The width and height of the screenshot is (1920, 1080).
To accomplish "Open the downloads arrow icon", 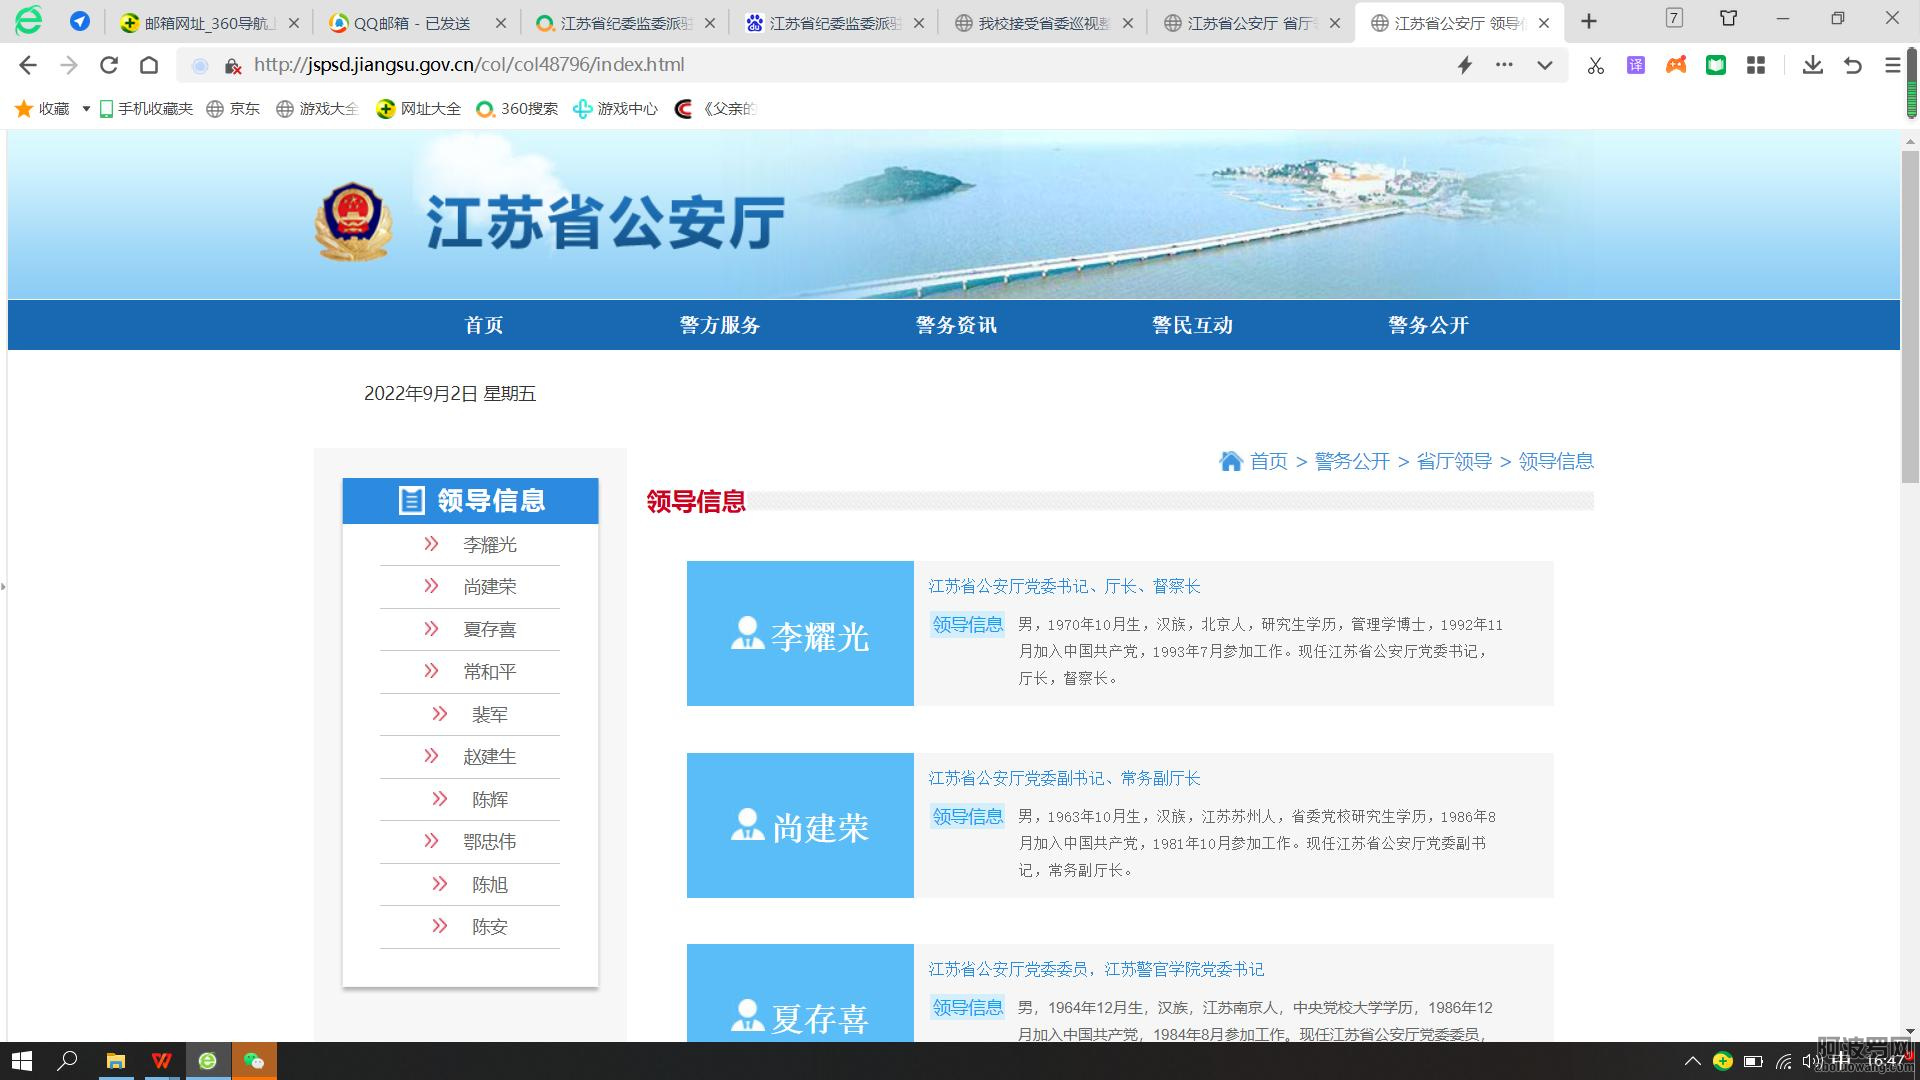I will click(x=1812, y=65).
